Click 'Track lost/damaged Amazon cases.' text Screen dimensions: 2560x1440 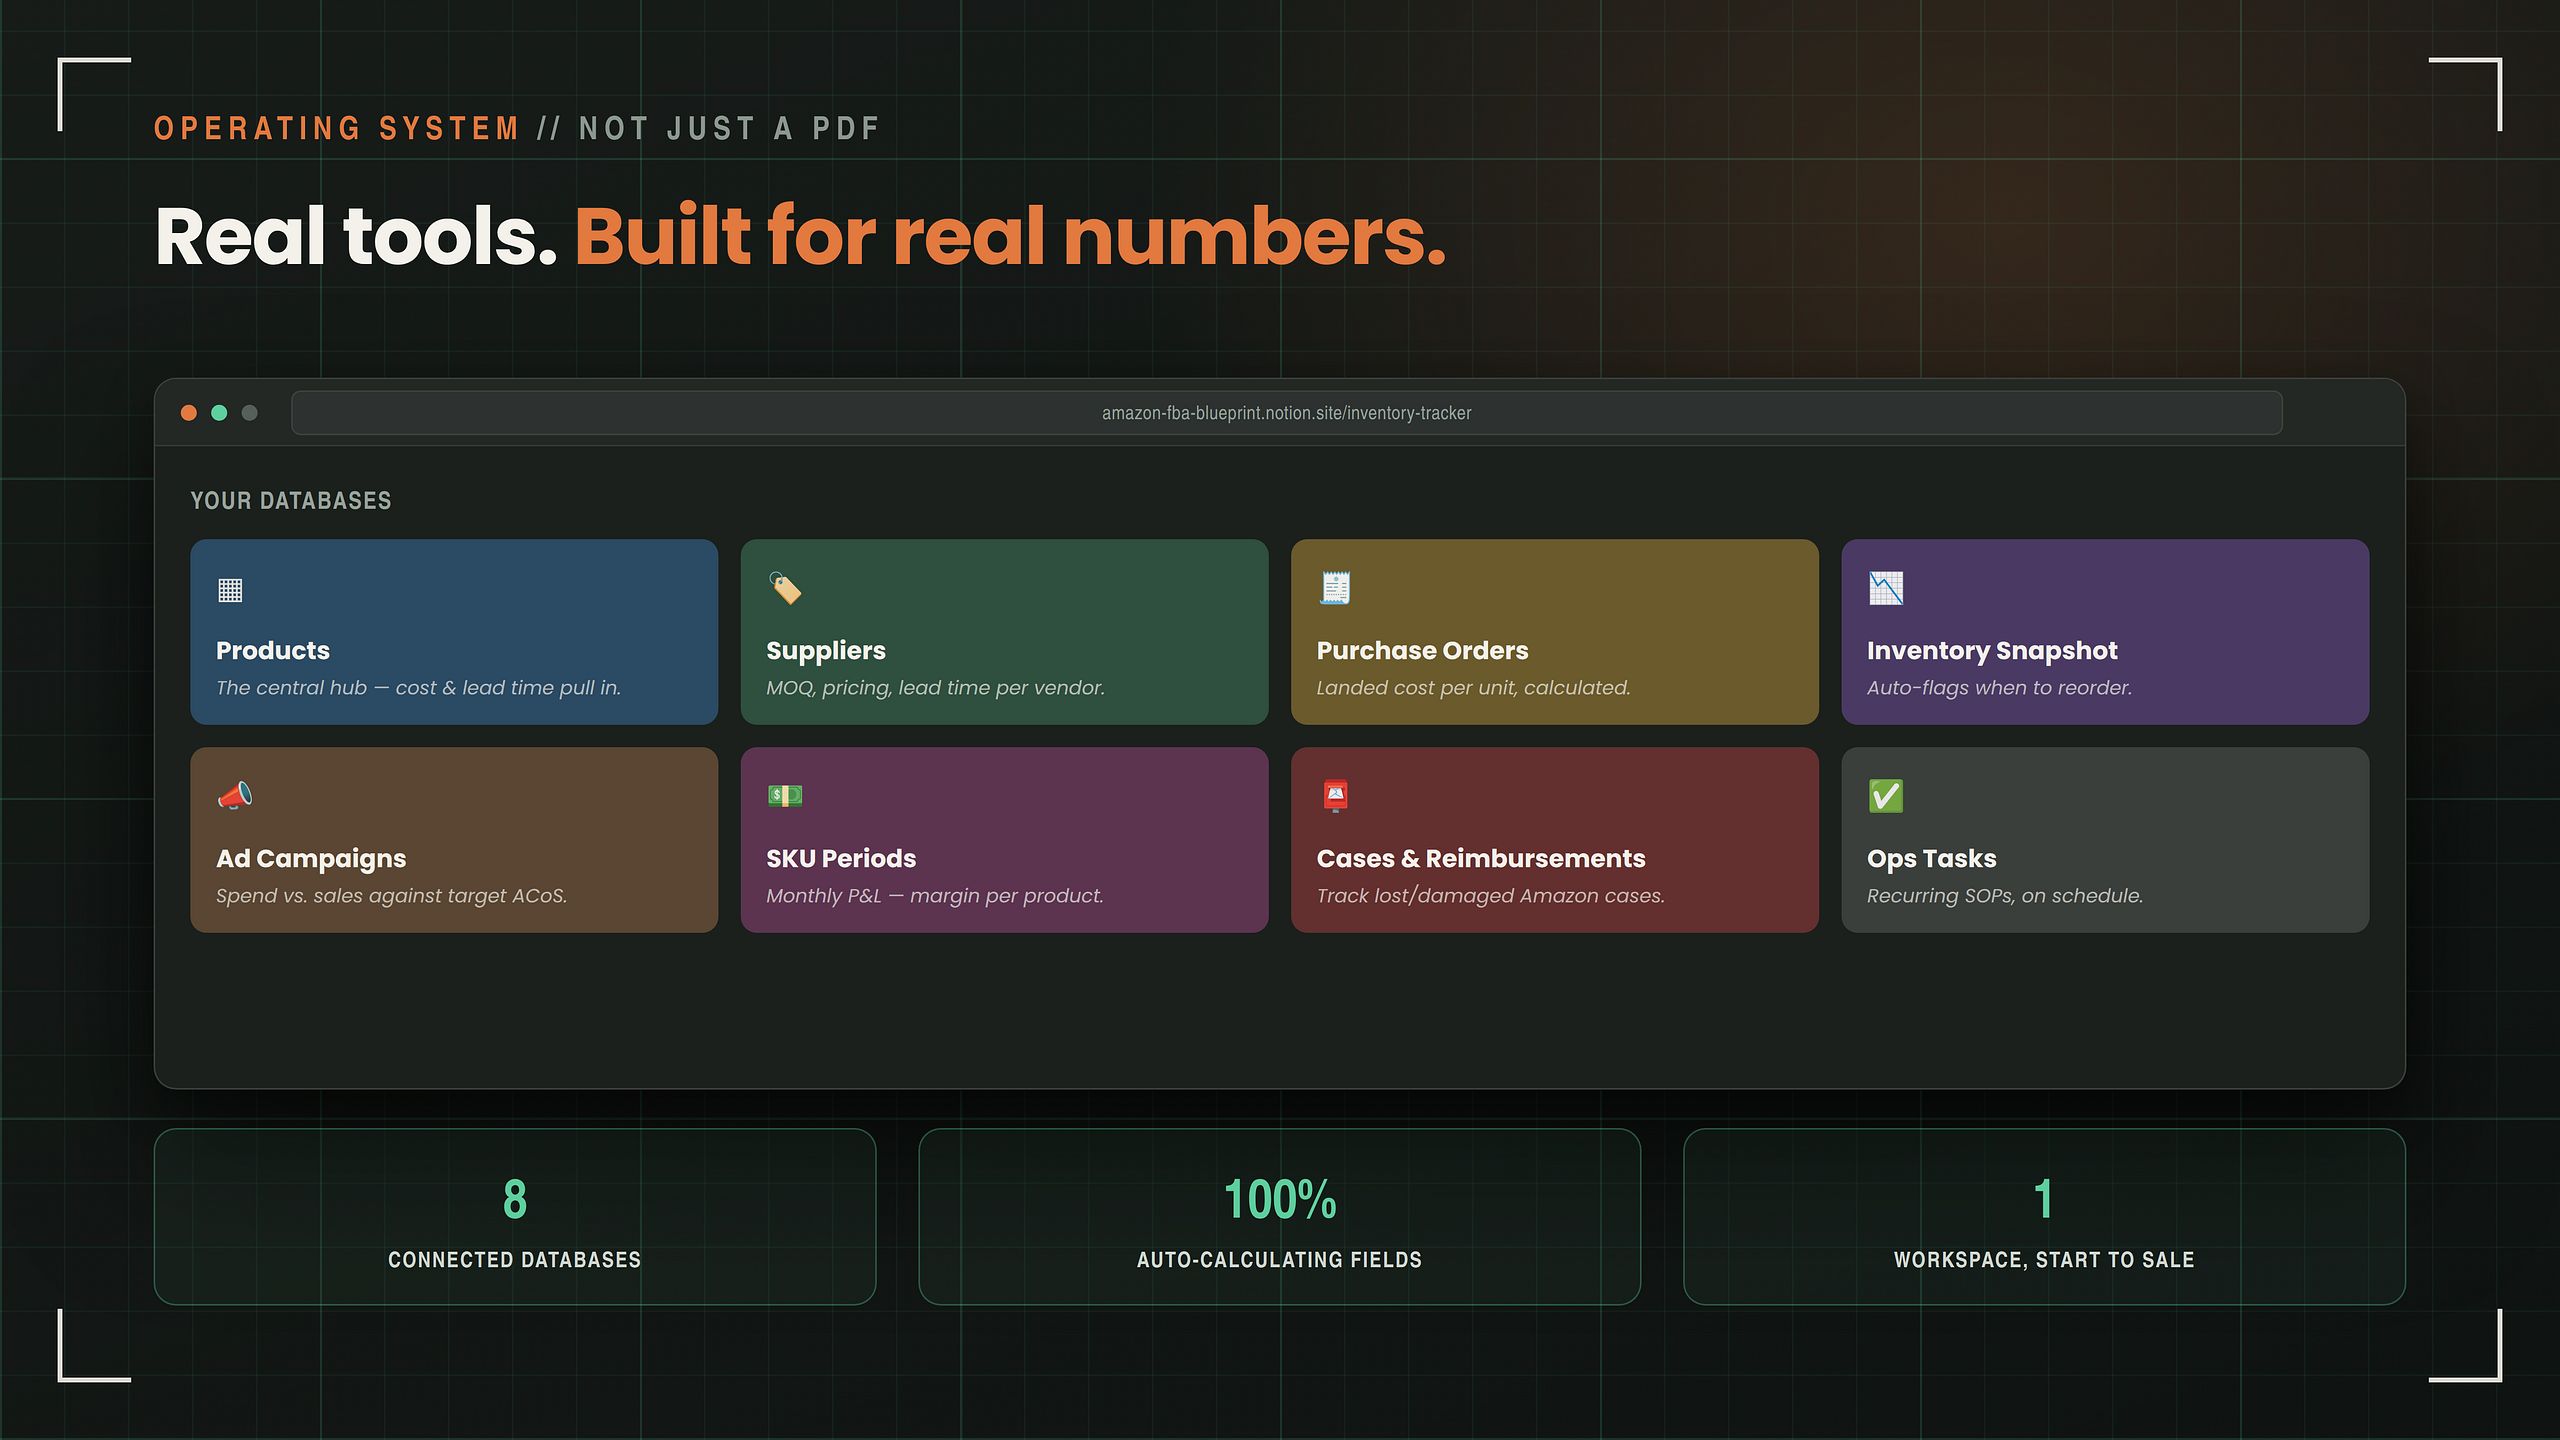coord(1490,896)
